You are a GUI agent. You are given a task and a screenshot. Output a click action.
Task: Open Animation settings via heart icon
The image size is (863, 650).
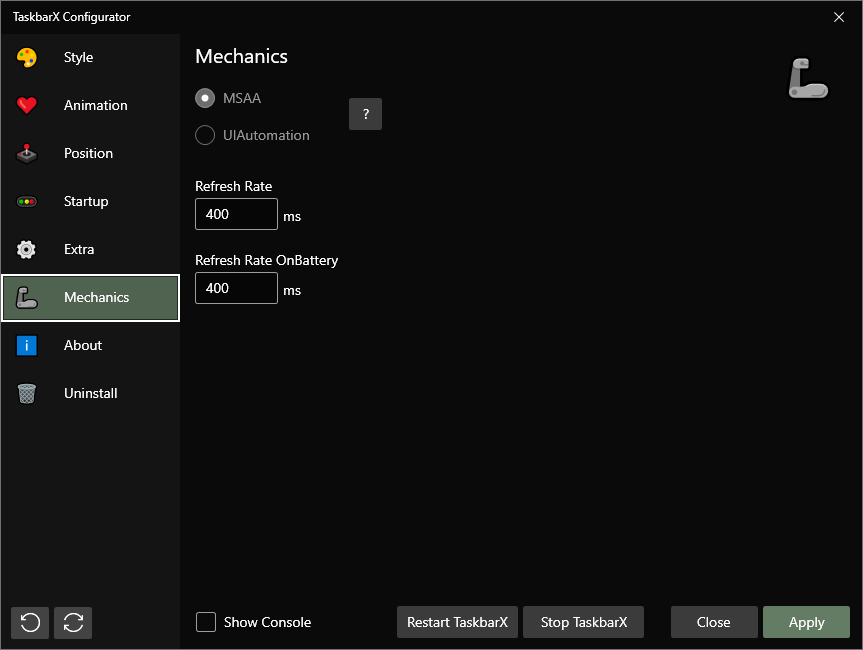point(25,105)
